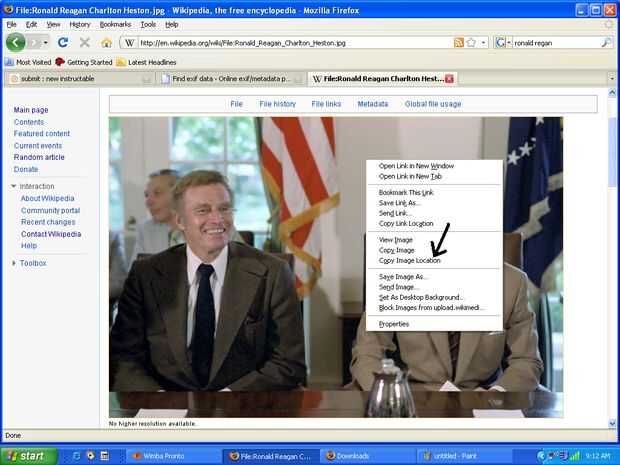
Task: Choose Save Image As
Action: (x=434, y=277)
